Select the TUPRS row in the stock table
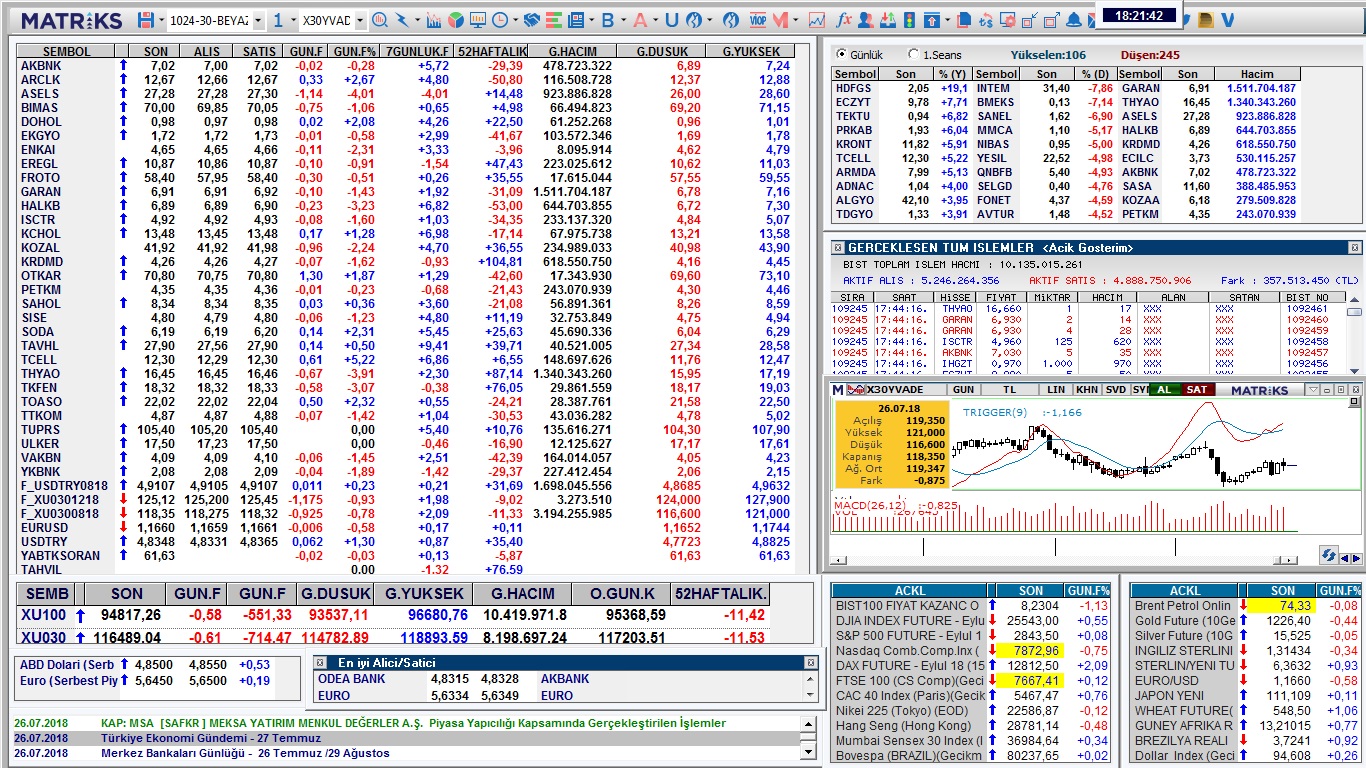The height and width of the screenshot is (768, 1366). point(405,430)
